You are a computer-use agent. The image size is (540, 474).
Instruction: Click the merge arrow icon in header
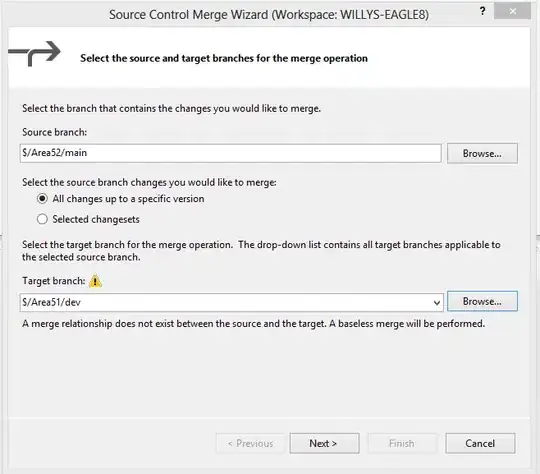coord(34,54)
